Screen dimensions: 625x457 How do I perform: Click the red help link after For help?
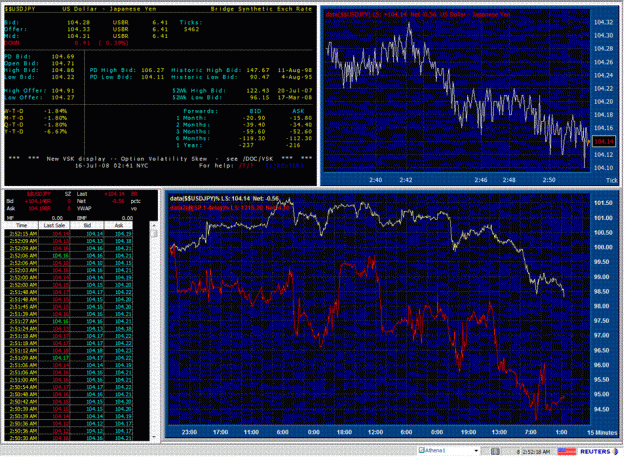click(x=246, y=166)
